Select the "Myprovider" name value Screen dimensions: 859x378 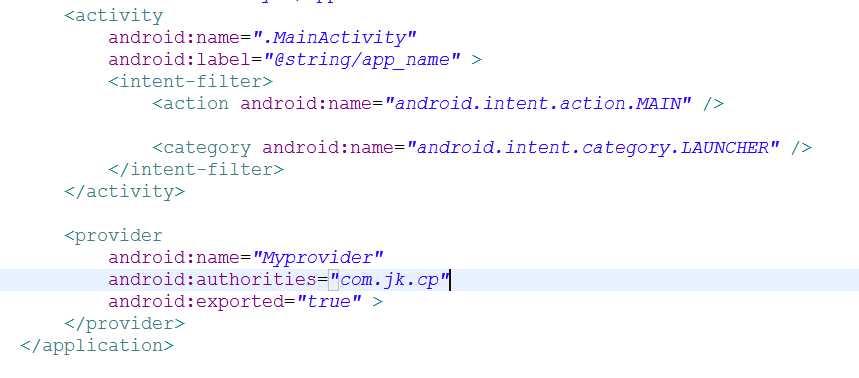(318, 257)
